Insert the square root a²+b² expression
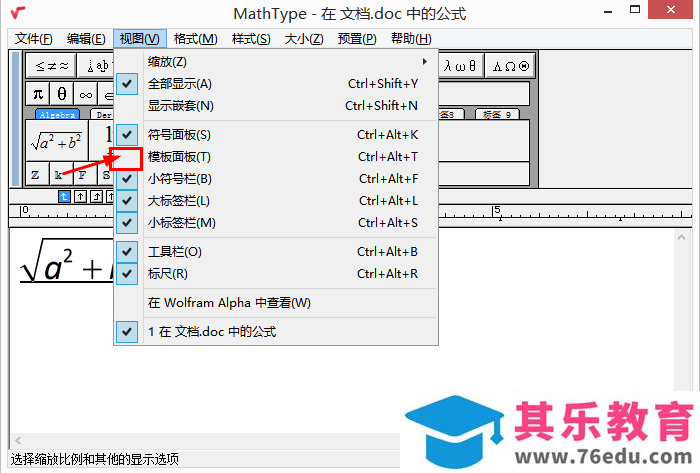 (x=56, y=141)
